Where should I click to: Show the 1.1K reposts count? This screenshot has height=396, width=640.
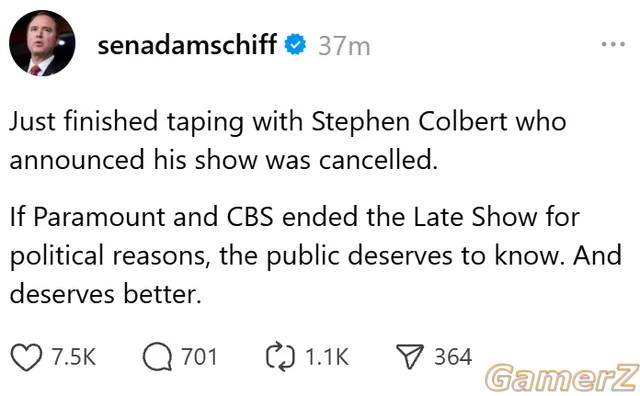click(327, 357)
